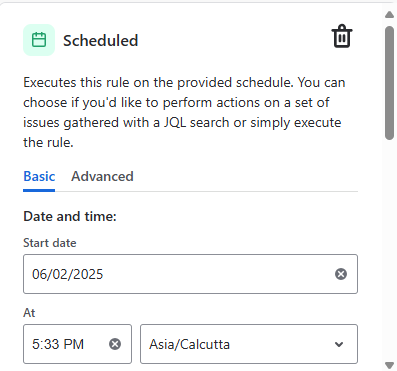The width and height of the screenshot is (397, 371).
Task: Click the scrollbar up arrow
Action: 389,14
